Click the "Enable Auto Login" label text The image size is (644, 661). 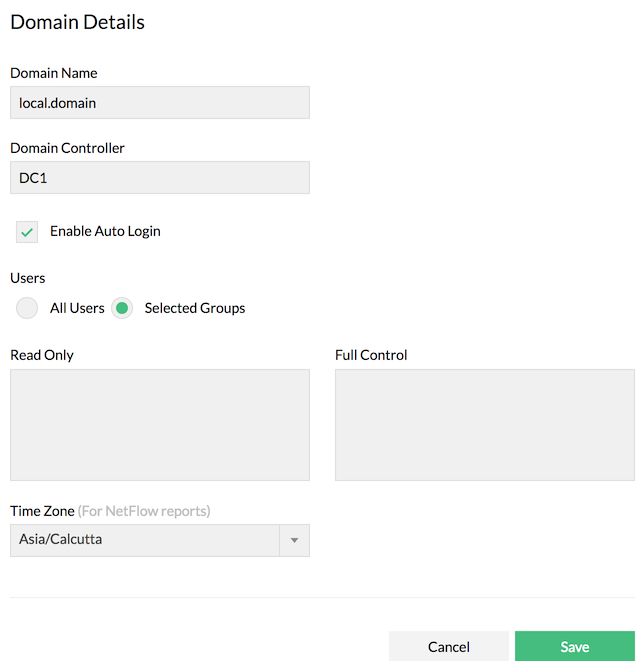(105, 231)
